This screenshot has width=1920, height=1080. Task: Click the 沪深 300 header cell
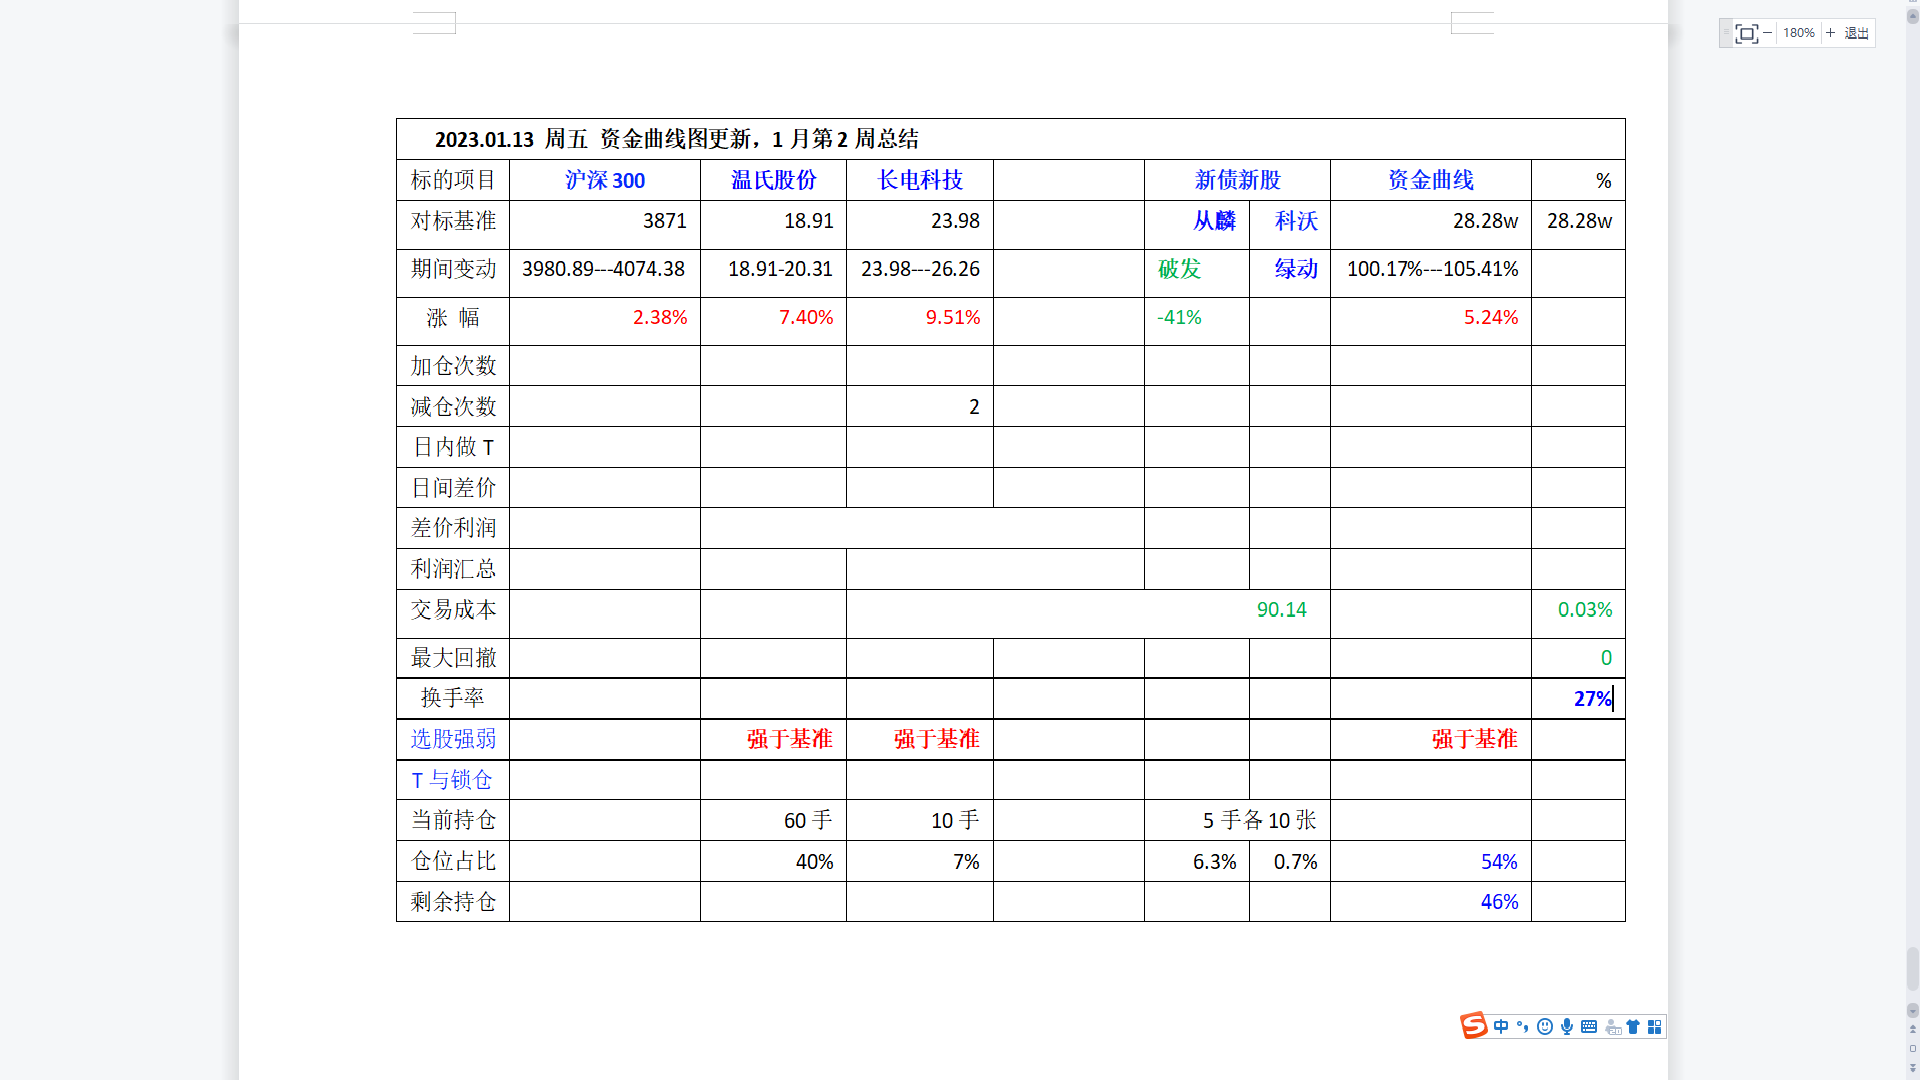[604, 180]
